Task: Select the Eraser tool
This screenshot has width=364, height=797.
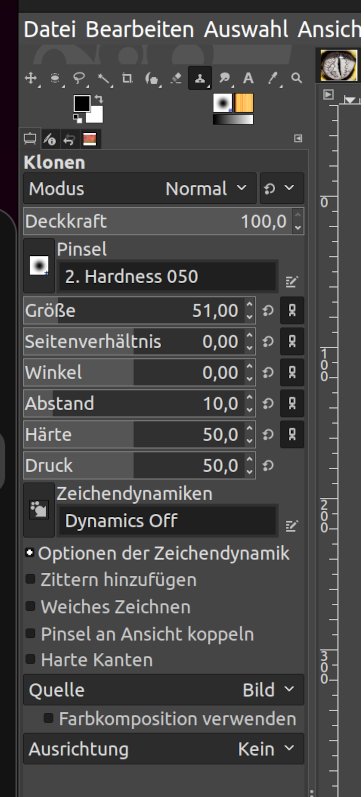Action: (176, 78)
